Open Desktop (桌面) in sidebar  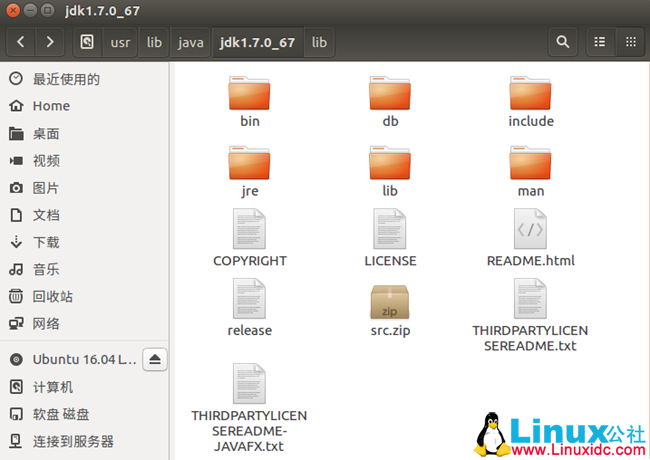(85, 134)
